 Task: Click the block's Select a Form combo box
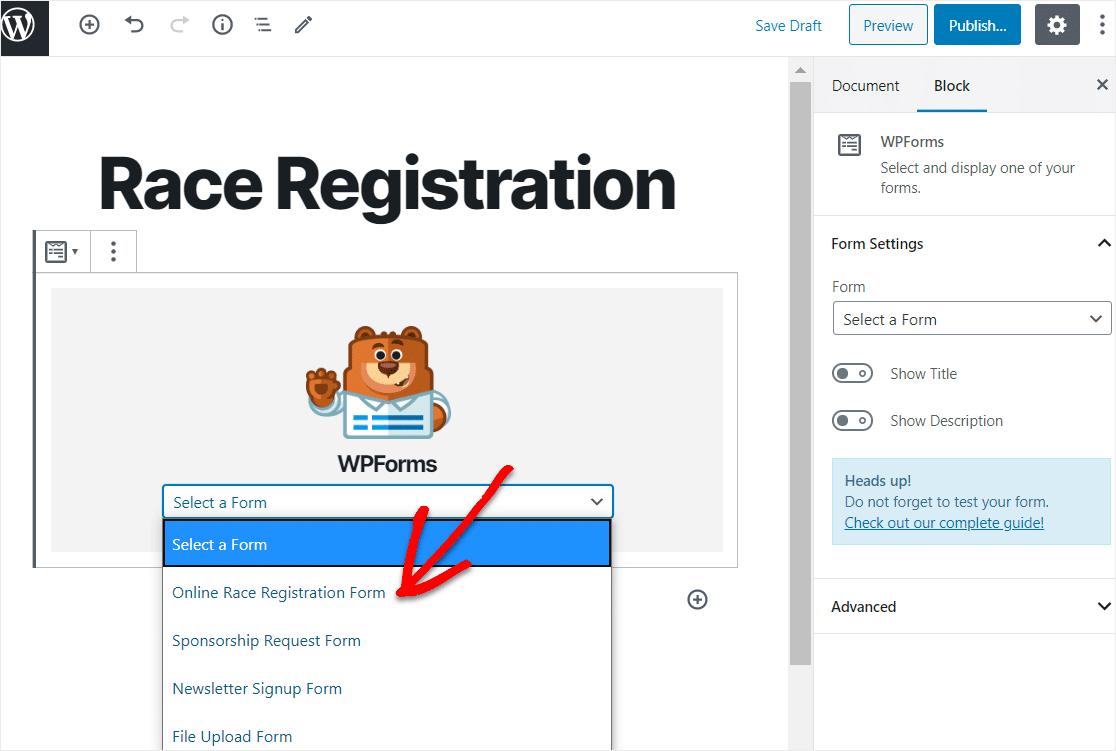click(x=388, y=502)
